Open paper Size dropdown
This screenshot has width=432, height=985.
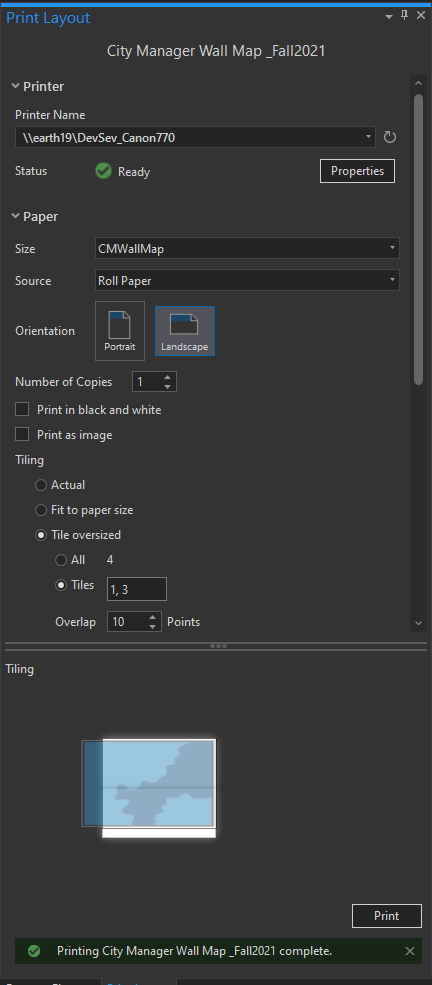pyautogui.click(x=247, y=249)
